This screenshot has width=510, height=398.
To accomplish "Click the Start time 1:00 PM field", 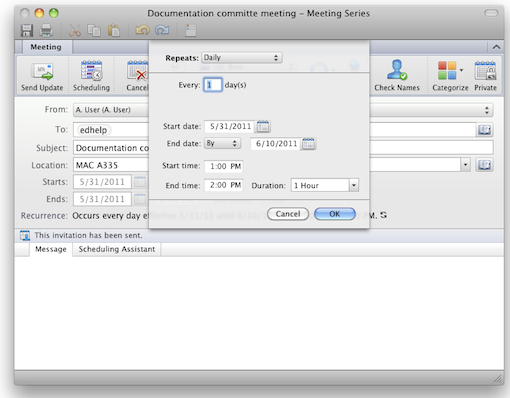I will click(x=224, y=166).
